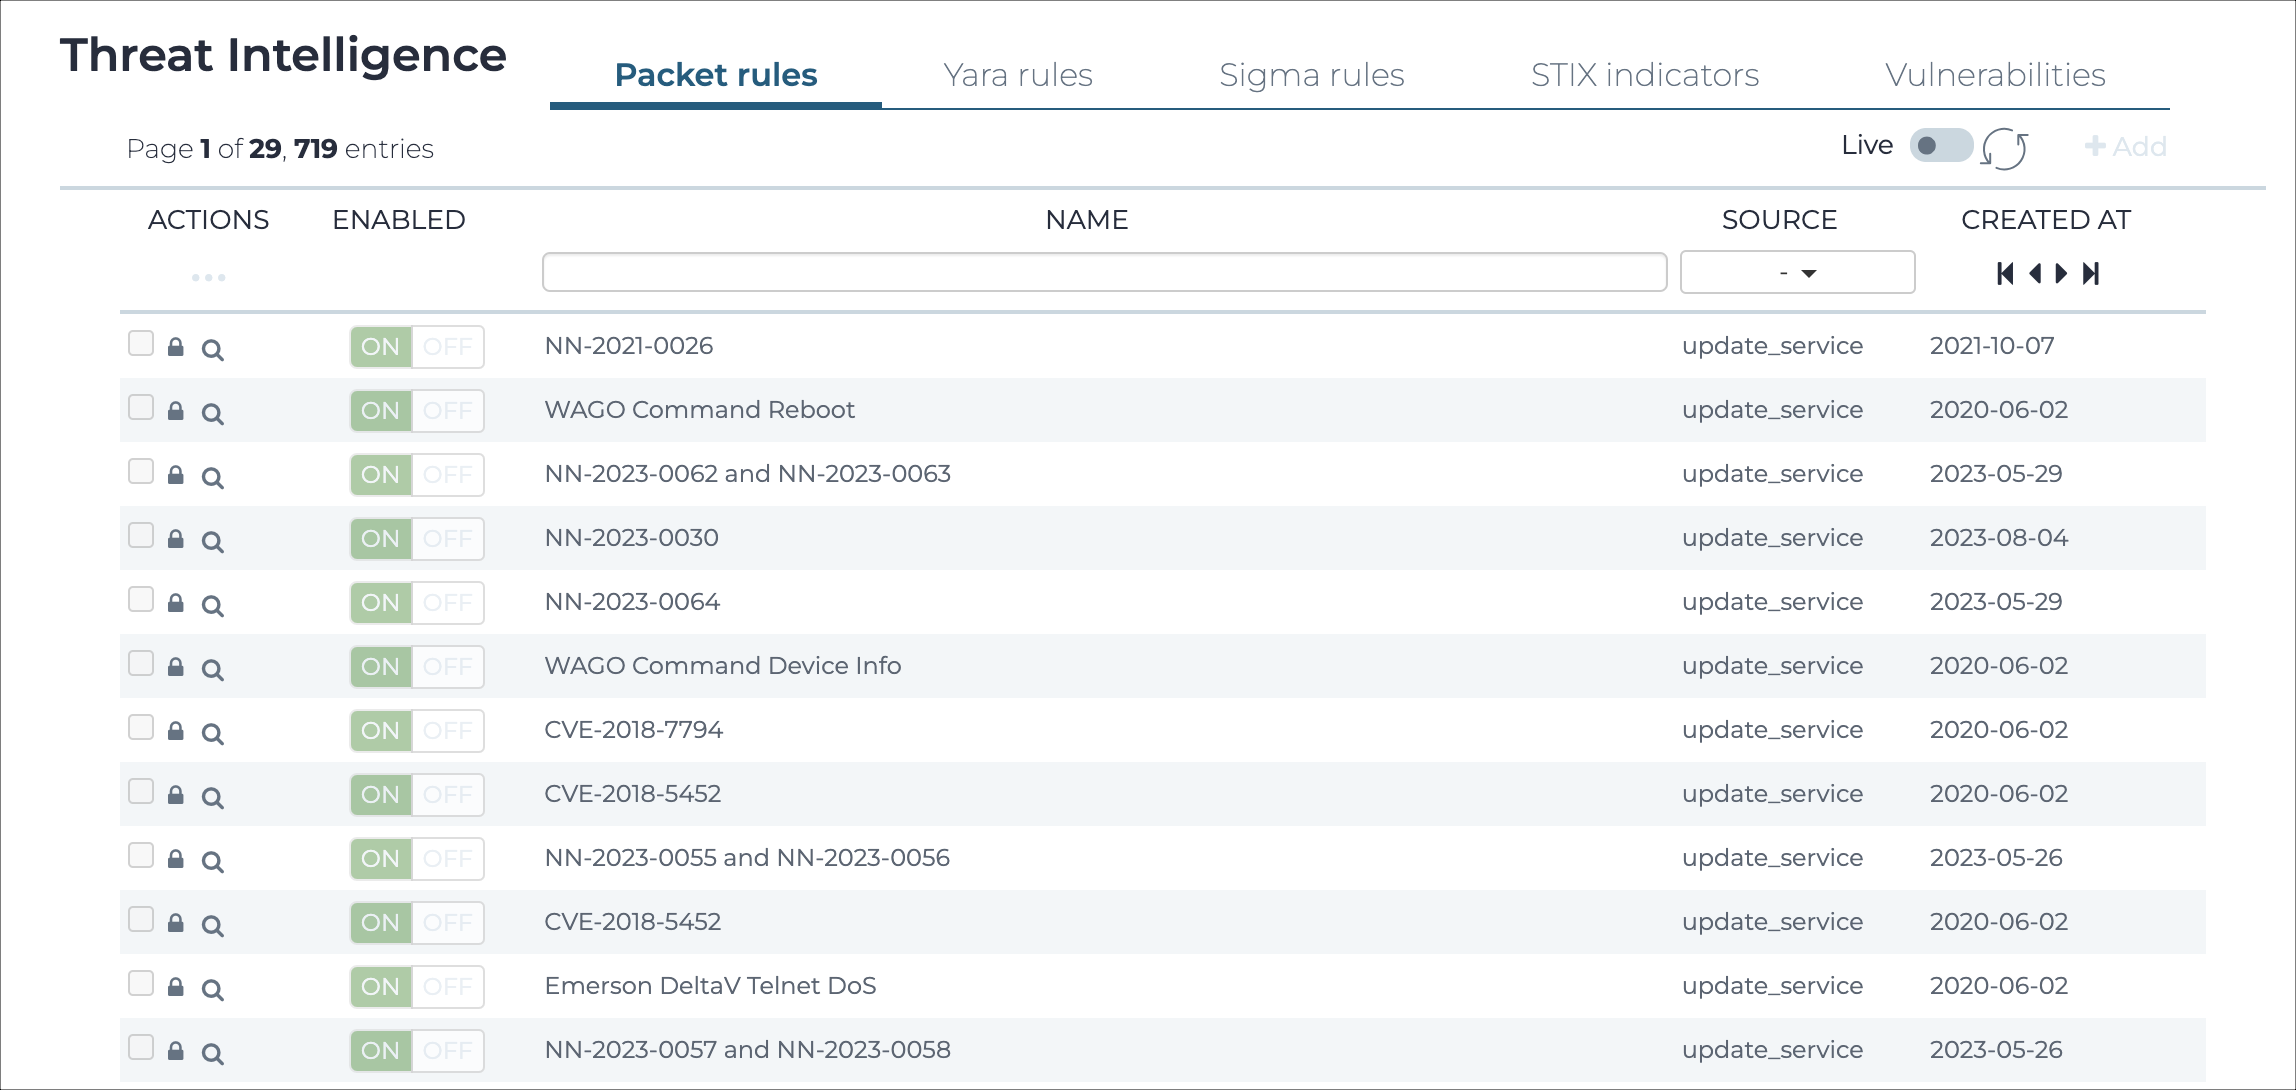Click the NAME column header
Screen dimensions: 2296x1090
click(x=1087, y=220)
